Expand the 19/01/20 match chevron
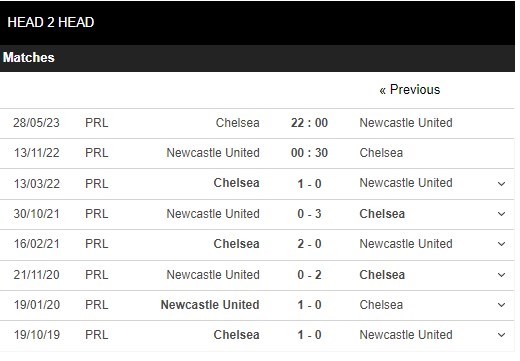 coord(501,305)
